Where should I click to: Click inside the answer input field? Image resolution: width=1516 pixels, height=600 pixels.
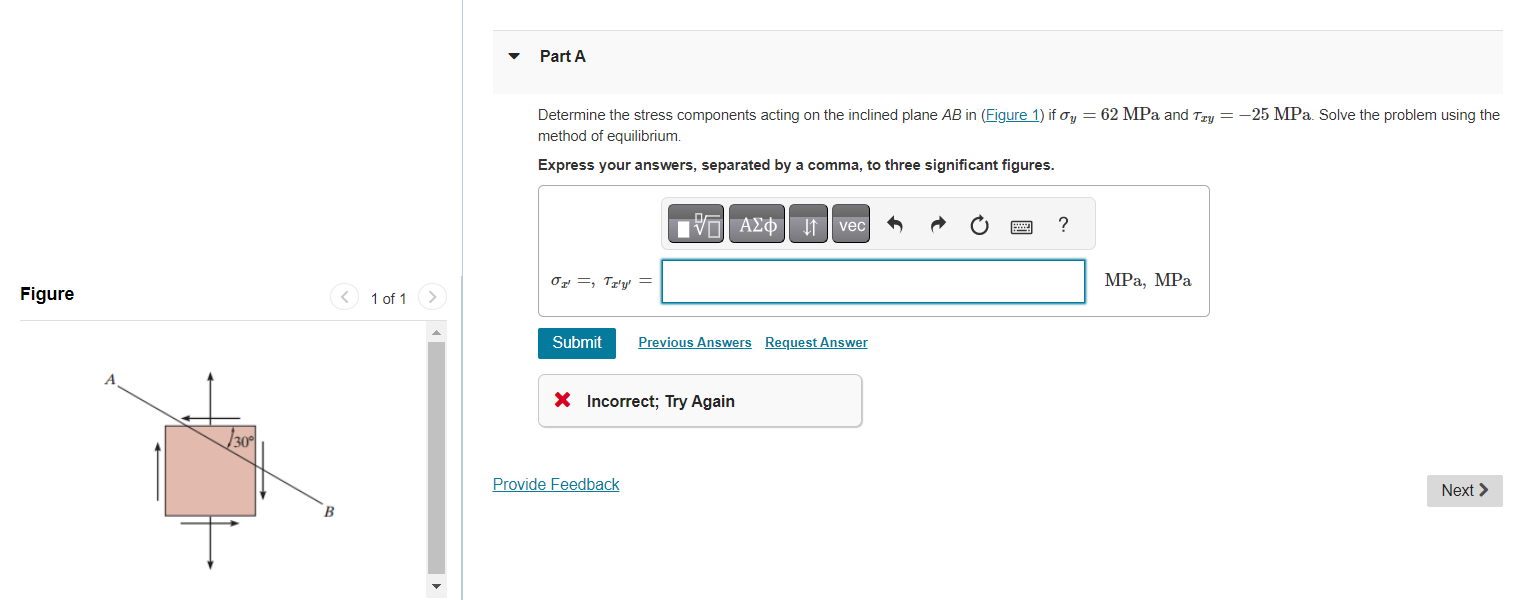[872, 281]
